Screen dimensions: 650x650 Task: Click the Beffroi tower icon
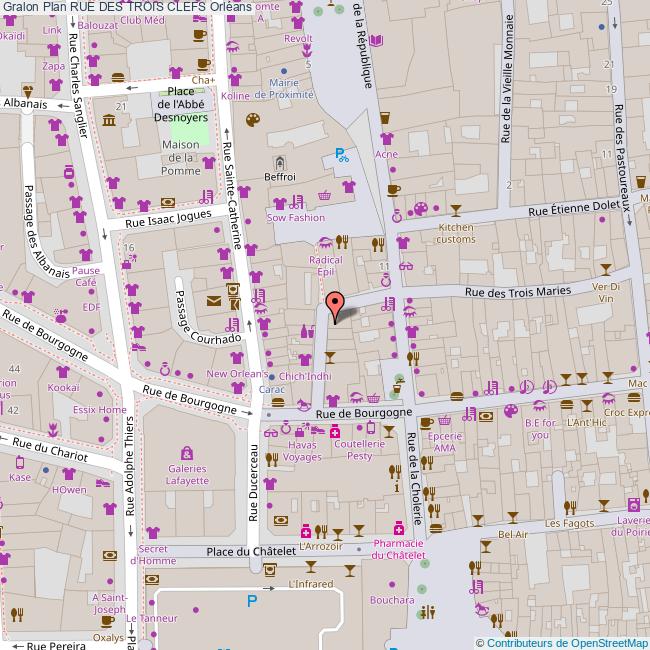coord(280,162)
